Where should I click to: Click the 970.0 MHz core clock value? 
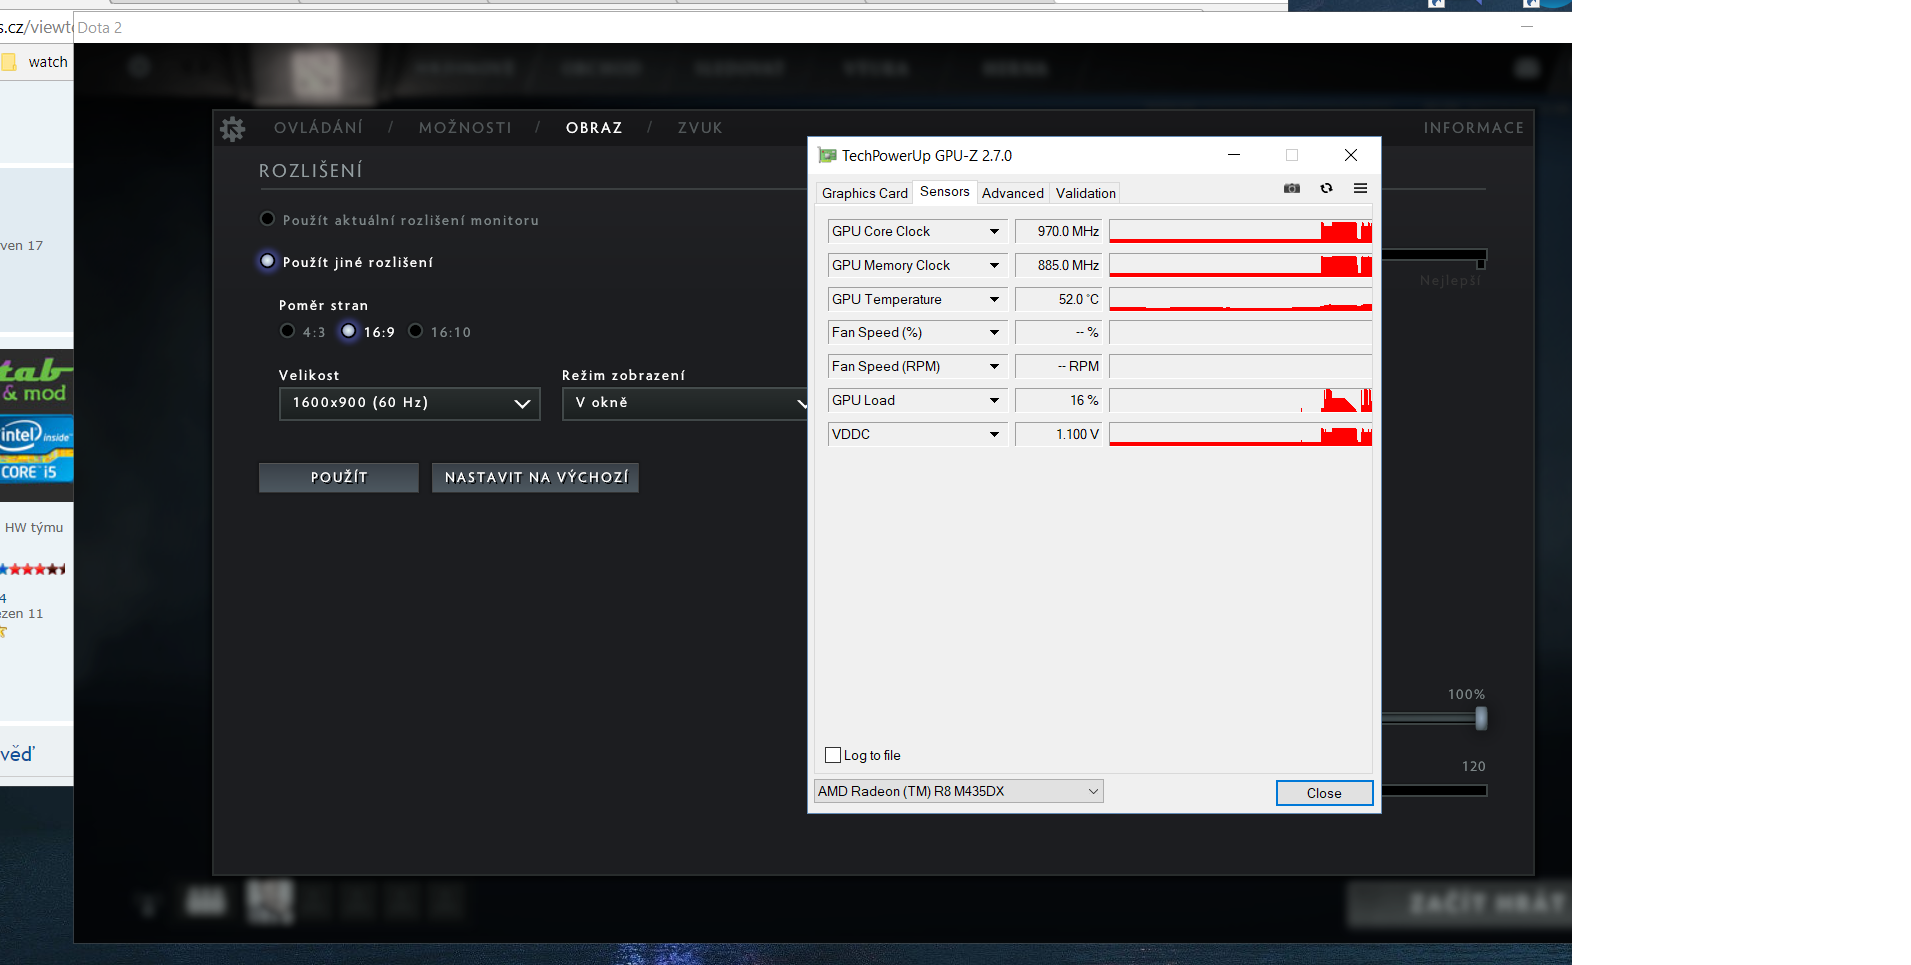tap(1058, 231)
